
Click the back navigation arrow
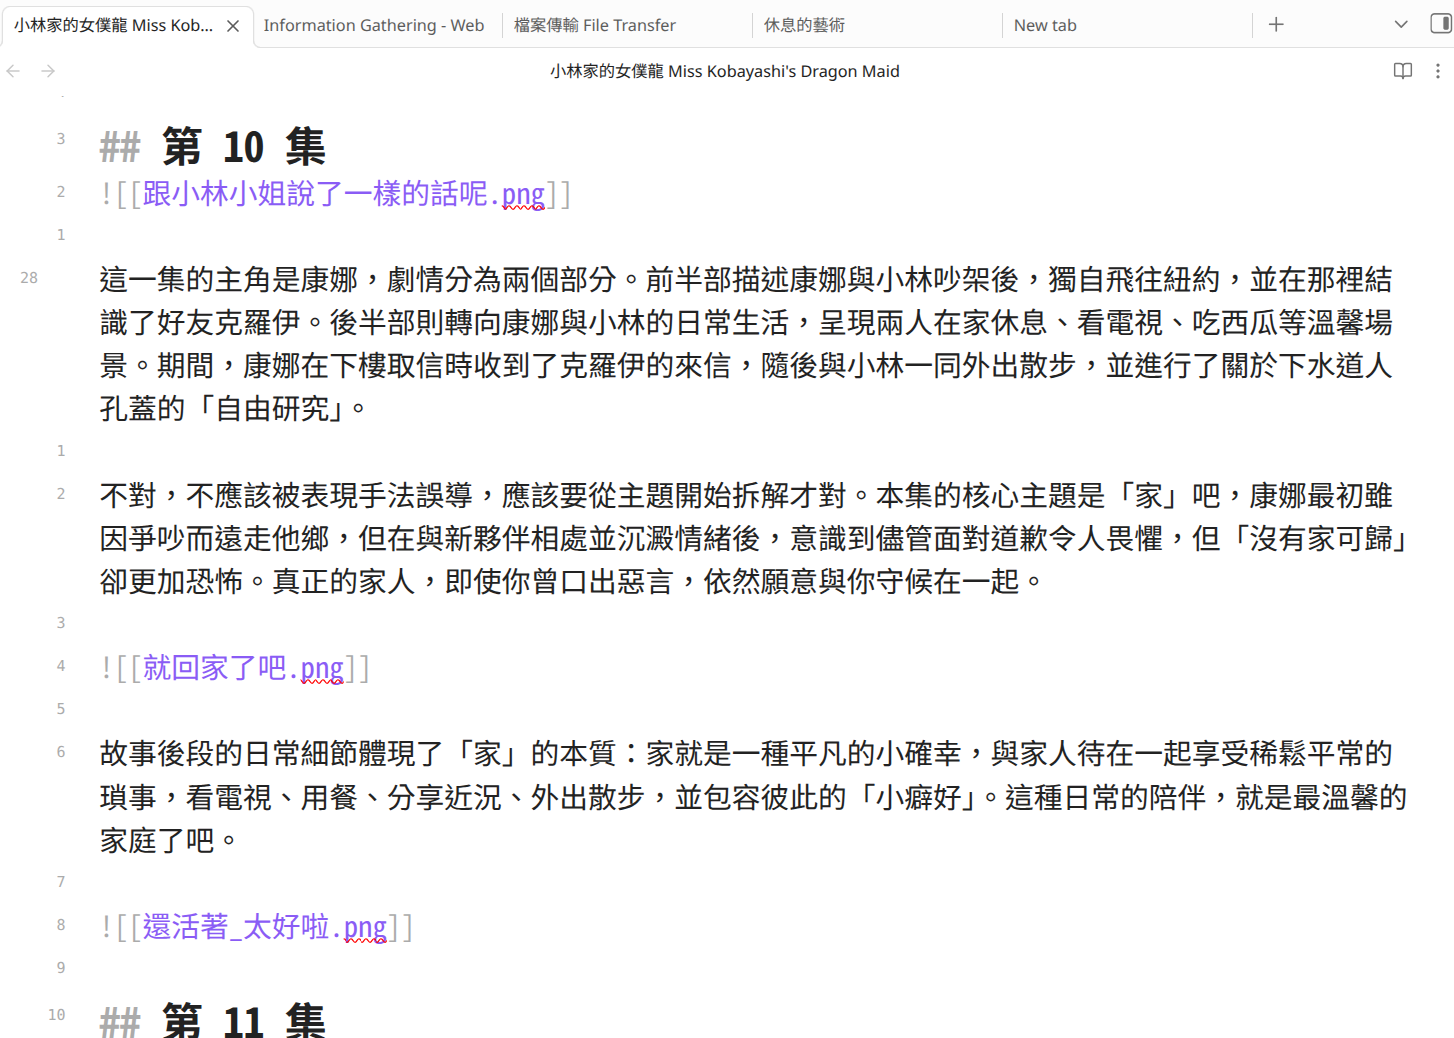tap(14, 71)
